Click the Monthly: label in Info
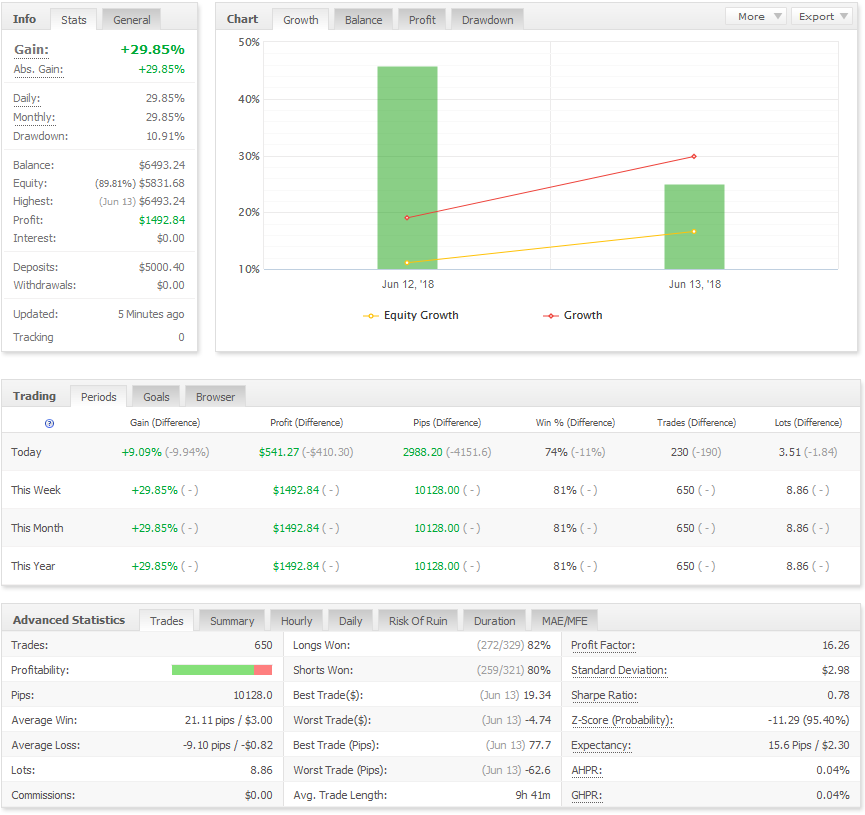 [x=34, y=117]
